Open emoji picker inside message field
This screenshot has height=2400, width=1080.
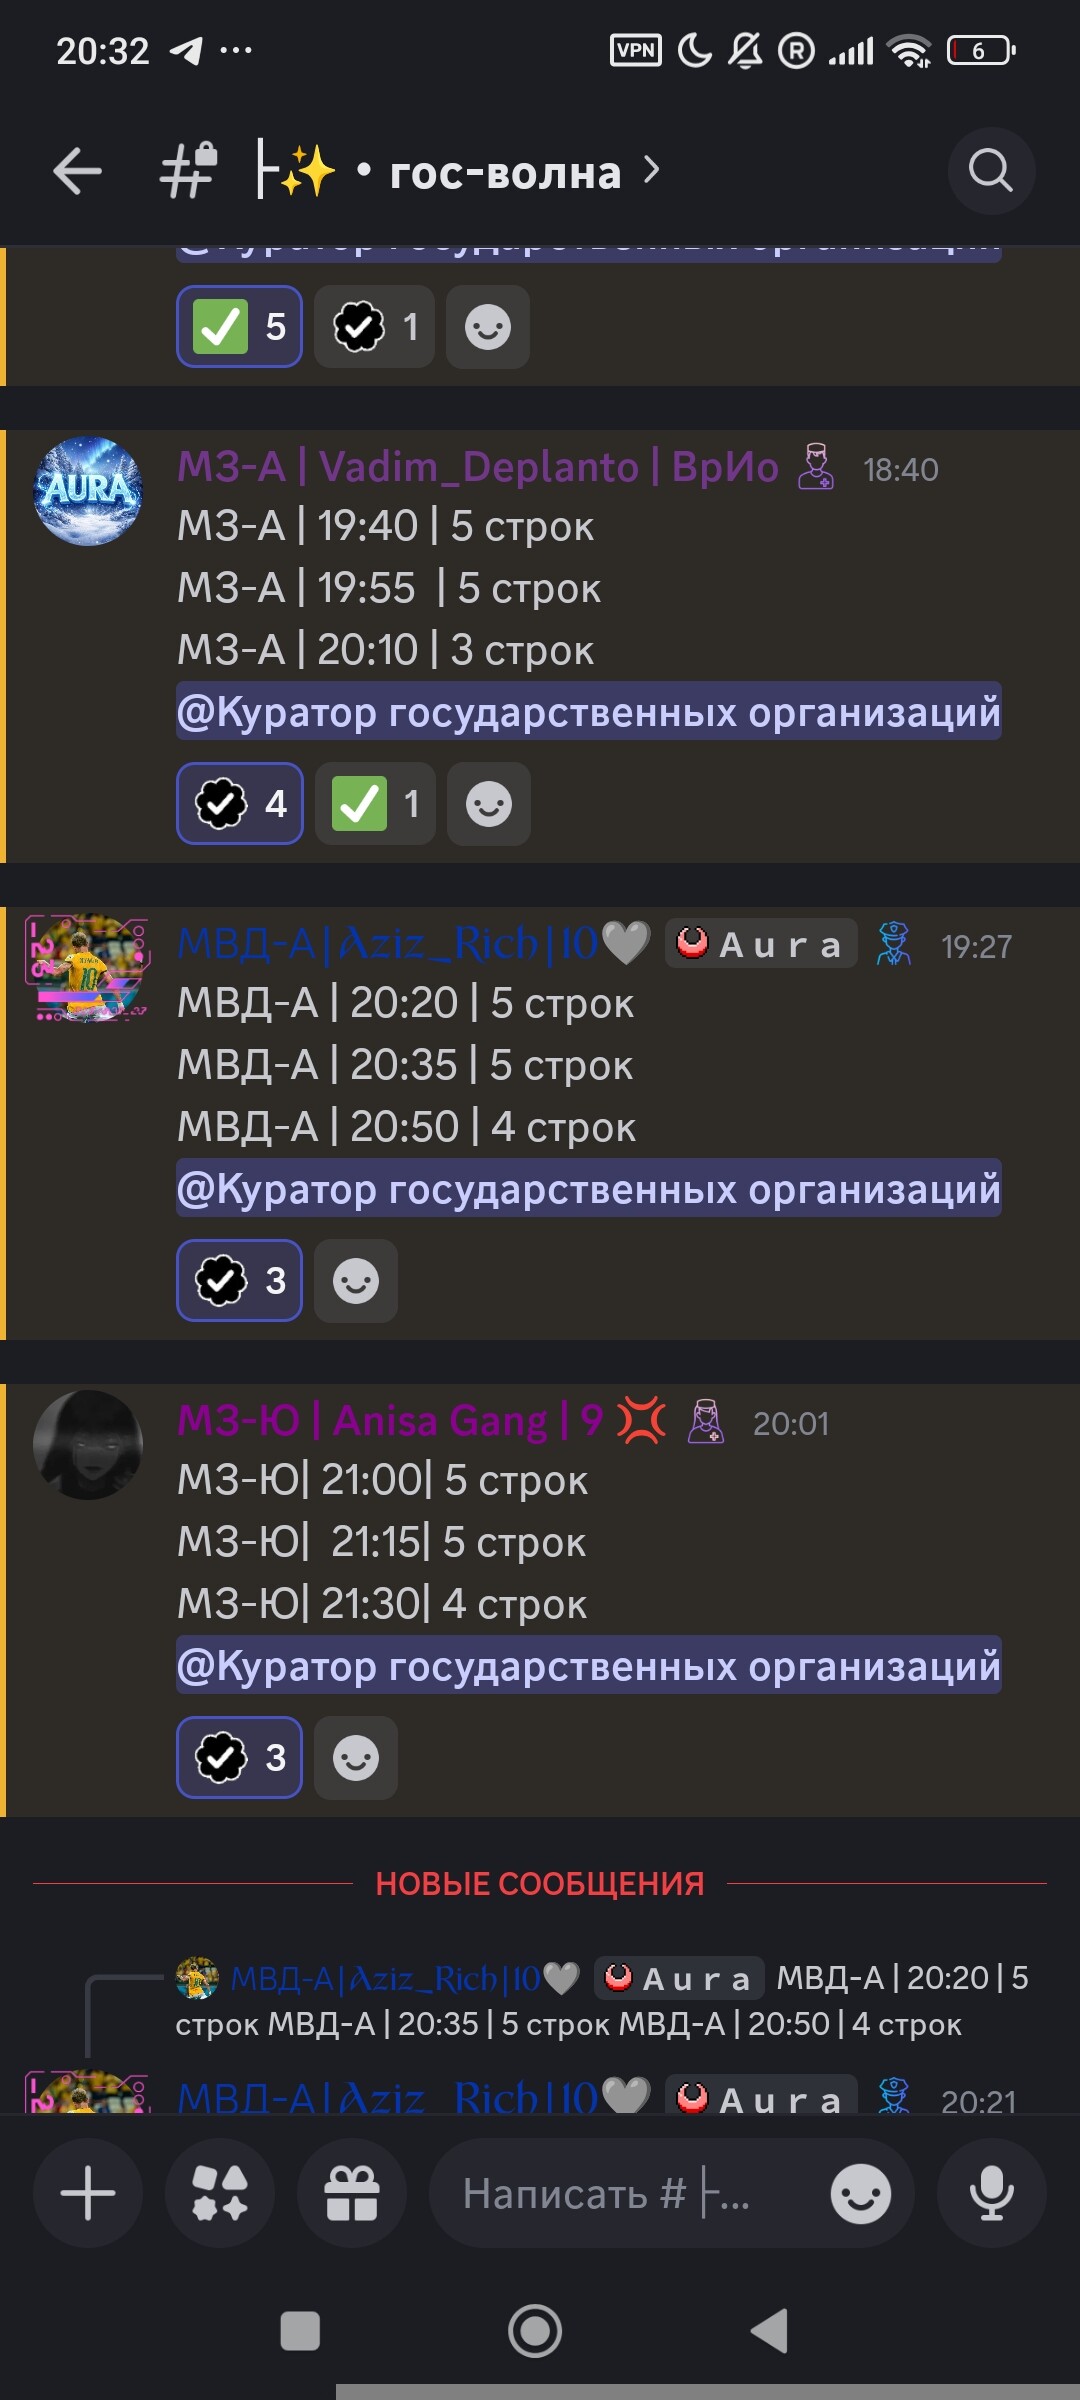coord(860,2194)
